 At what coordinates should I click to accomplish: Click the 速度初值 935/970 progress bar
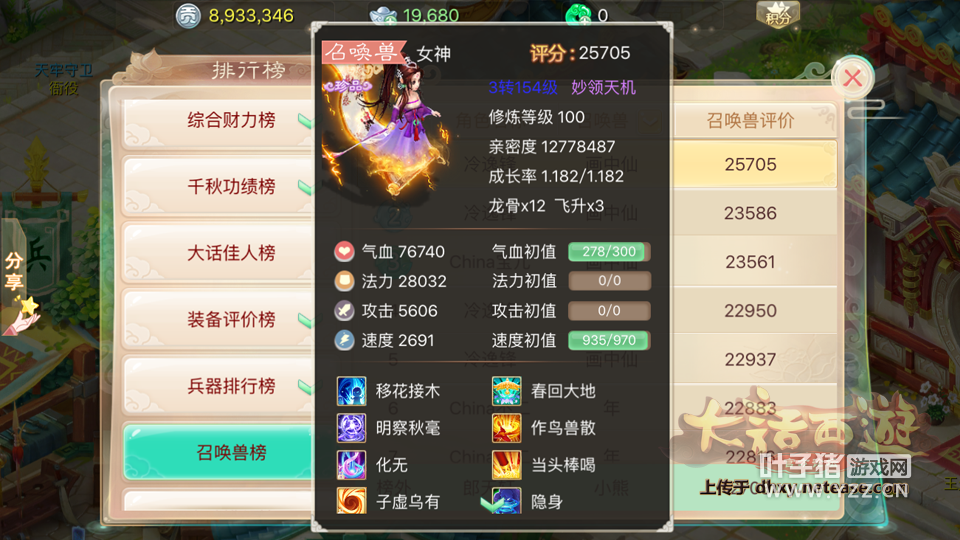pos(609,340)
